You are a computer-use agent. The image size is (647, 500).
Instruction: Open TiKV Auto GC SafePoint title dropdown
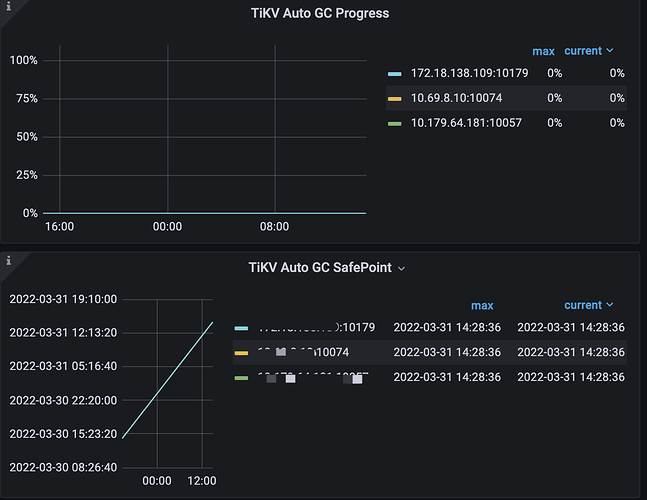click(x=401, y=269)
